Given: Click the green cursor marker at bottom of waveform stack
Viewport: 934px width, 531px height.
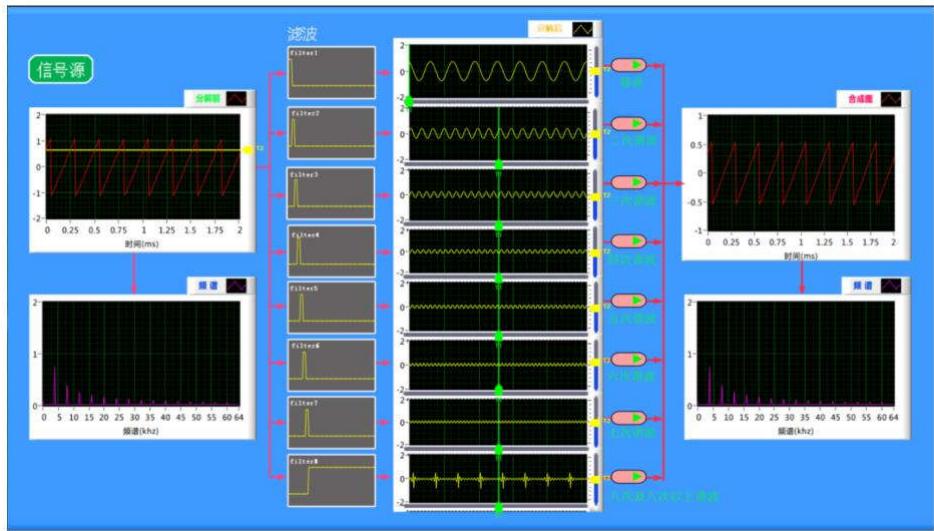Looking at the screenshot, I should tap(498, 508).
